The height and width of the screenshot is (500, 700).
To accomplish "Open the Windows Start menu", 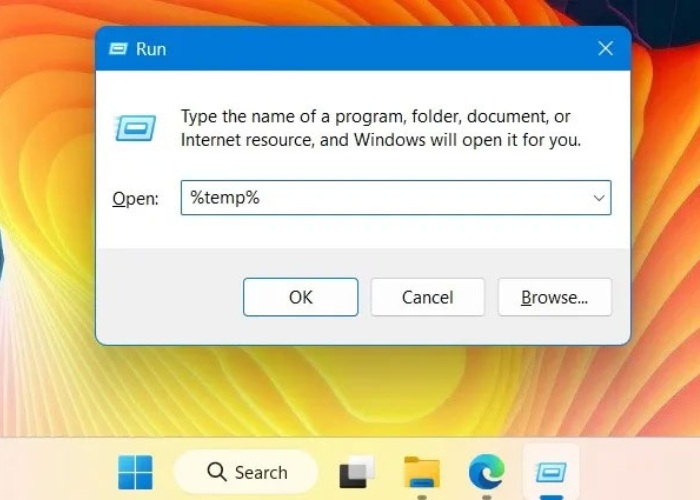I will (x=135, y=472).
